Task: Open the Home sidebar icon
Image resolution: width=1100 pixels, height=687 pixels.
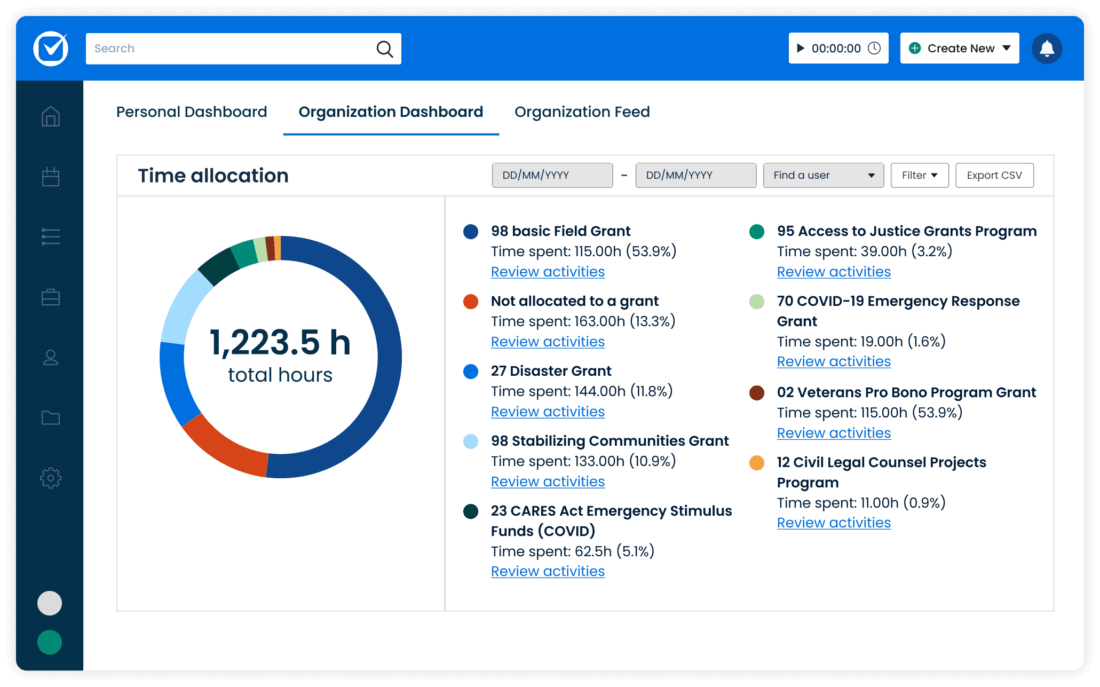Action: click(50, 116)
